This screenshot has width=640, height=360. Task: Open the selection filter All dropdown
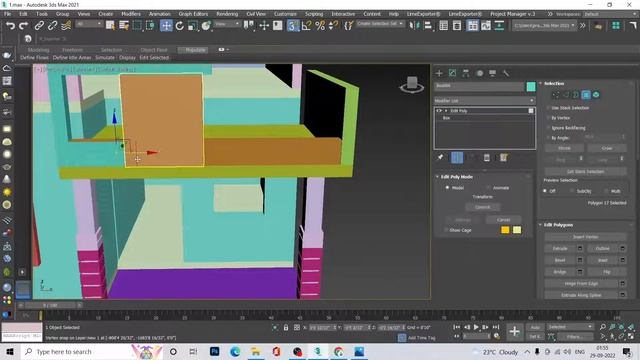89,24
